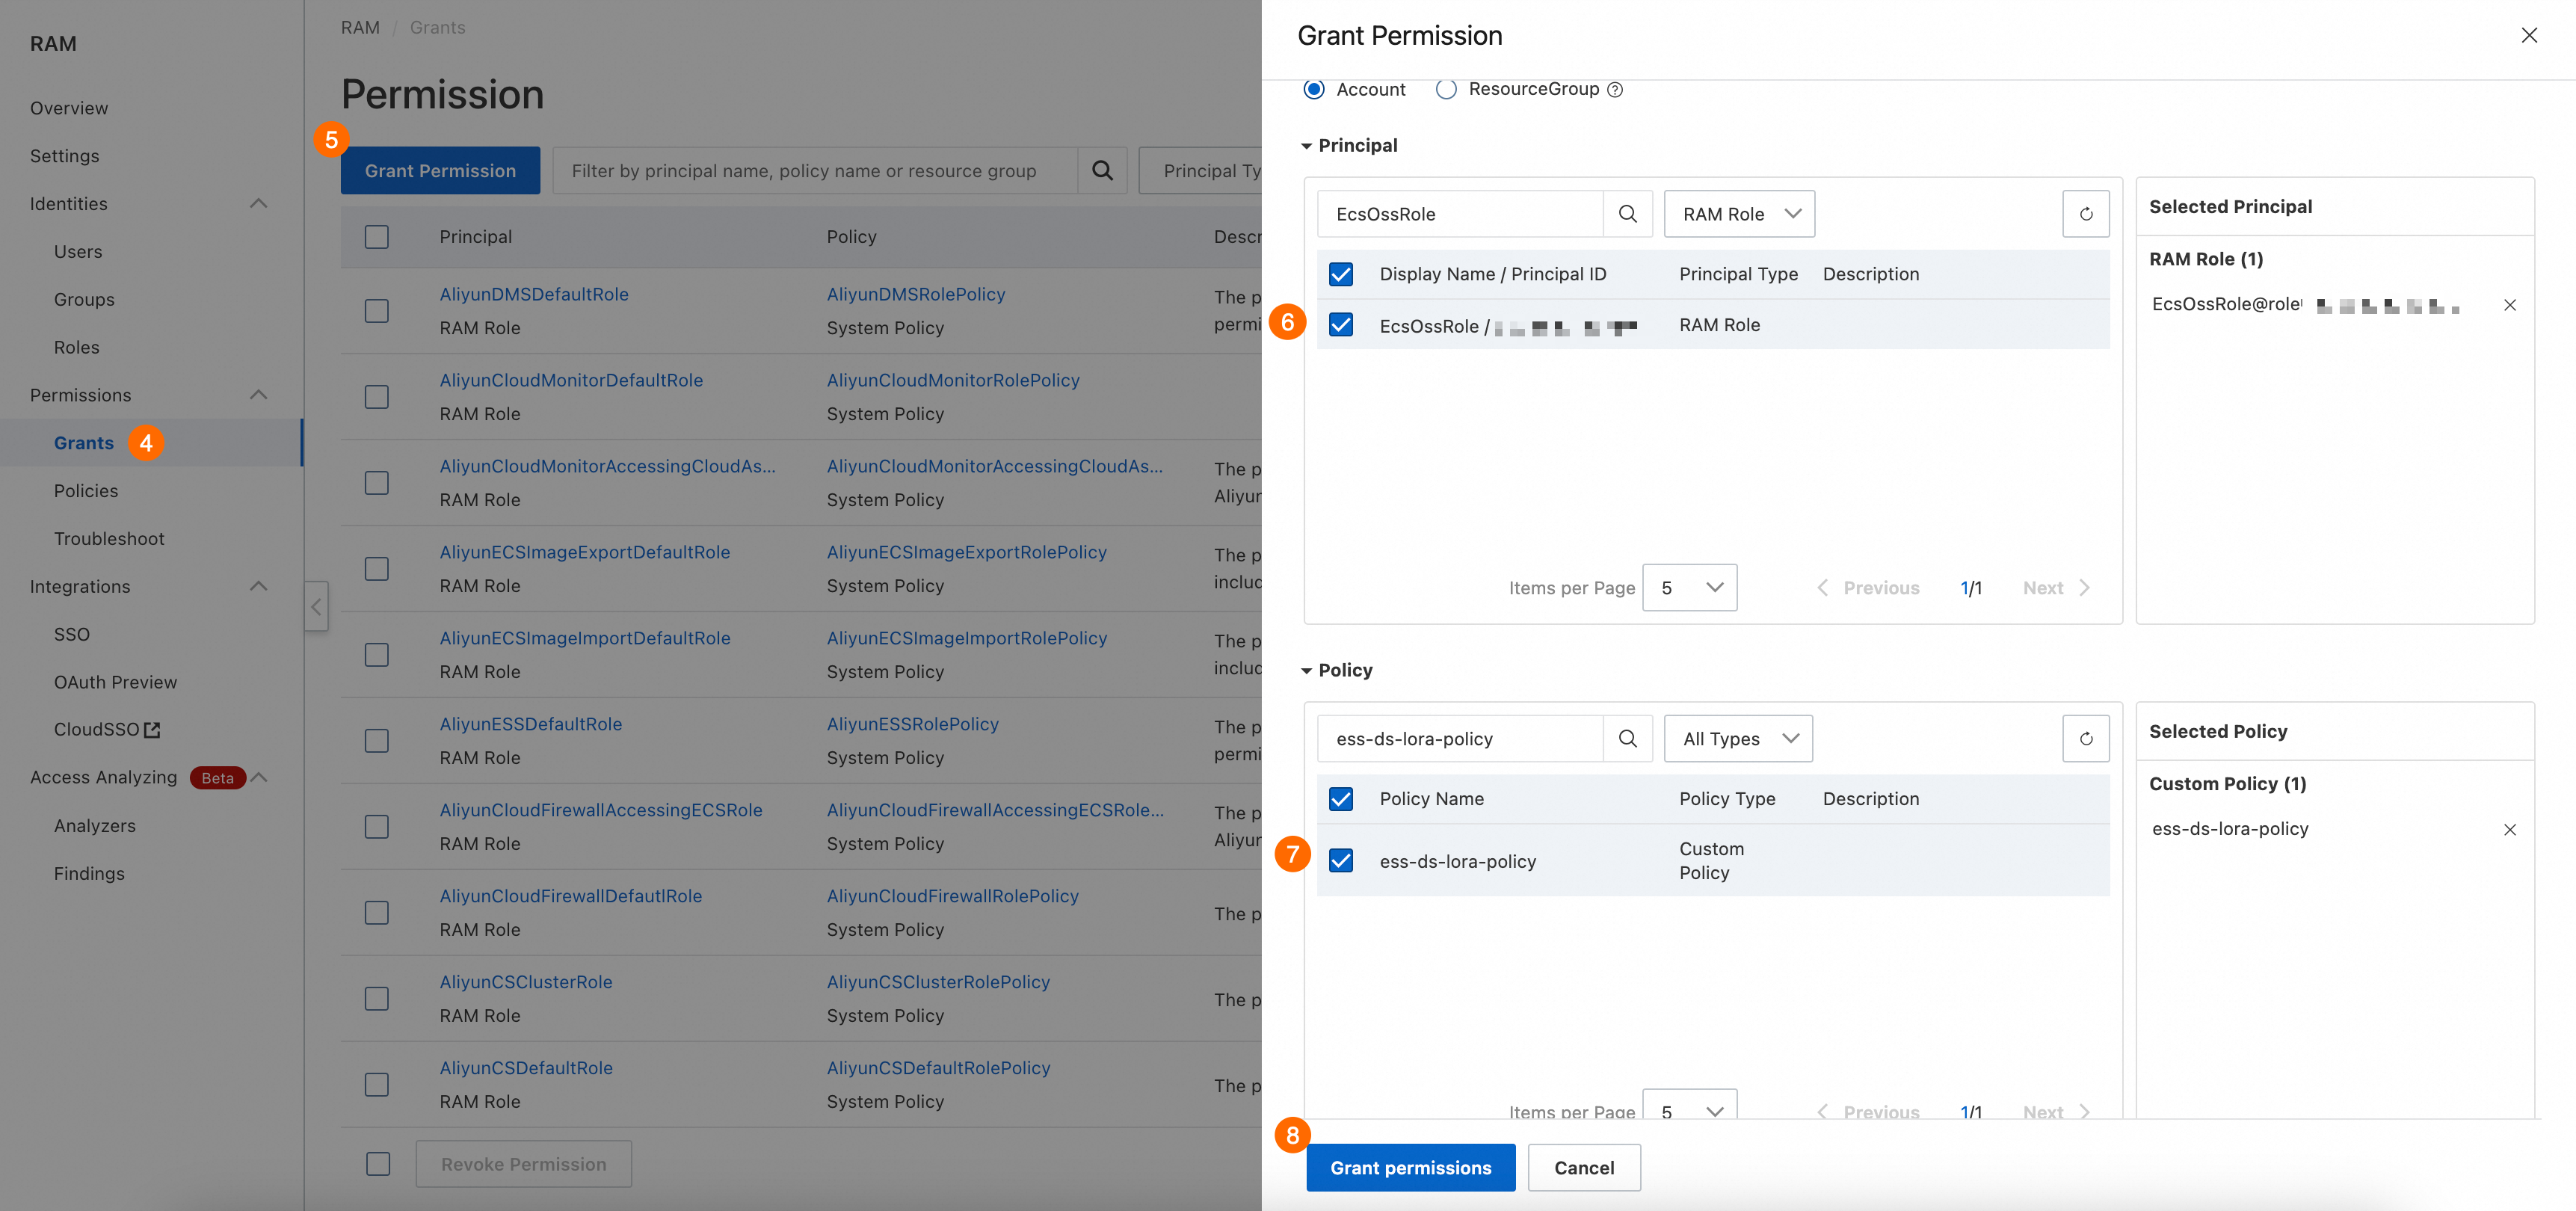Select the ResourceGroup radio button

[1446, 89]
